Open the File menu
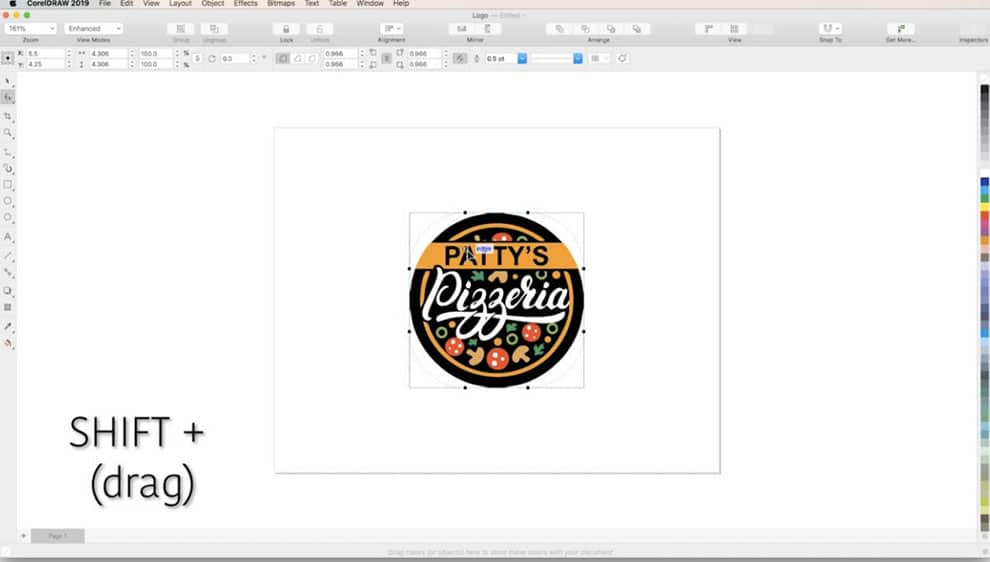Image resolution: width=990 pixels, height=562 pixels. tap(105, 4)
